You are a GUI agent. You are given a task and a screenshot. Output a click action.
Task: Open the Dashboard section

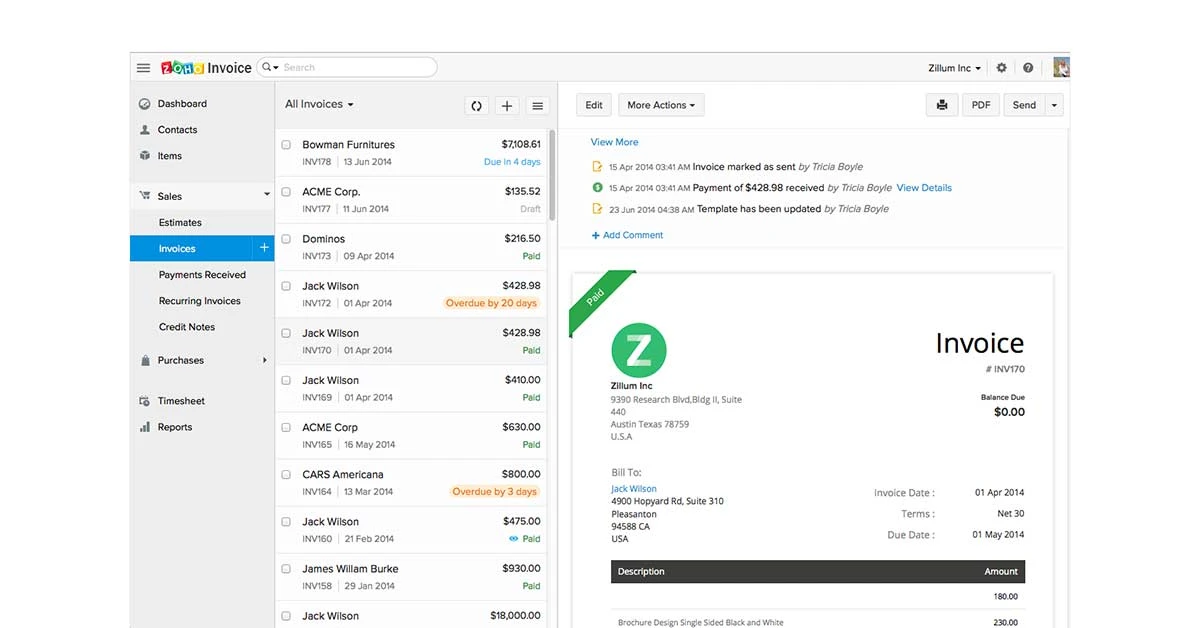tap(183, 103)
